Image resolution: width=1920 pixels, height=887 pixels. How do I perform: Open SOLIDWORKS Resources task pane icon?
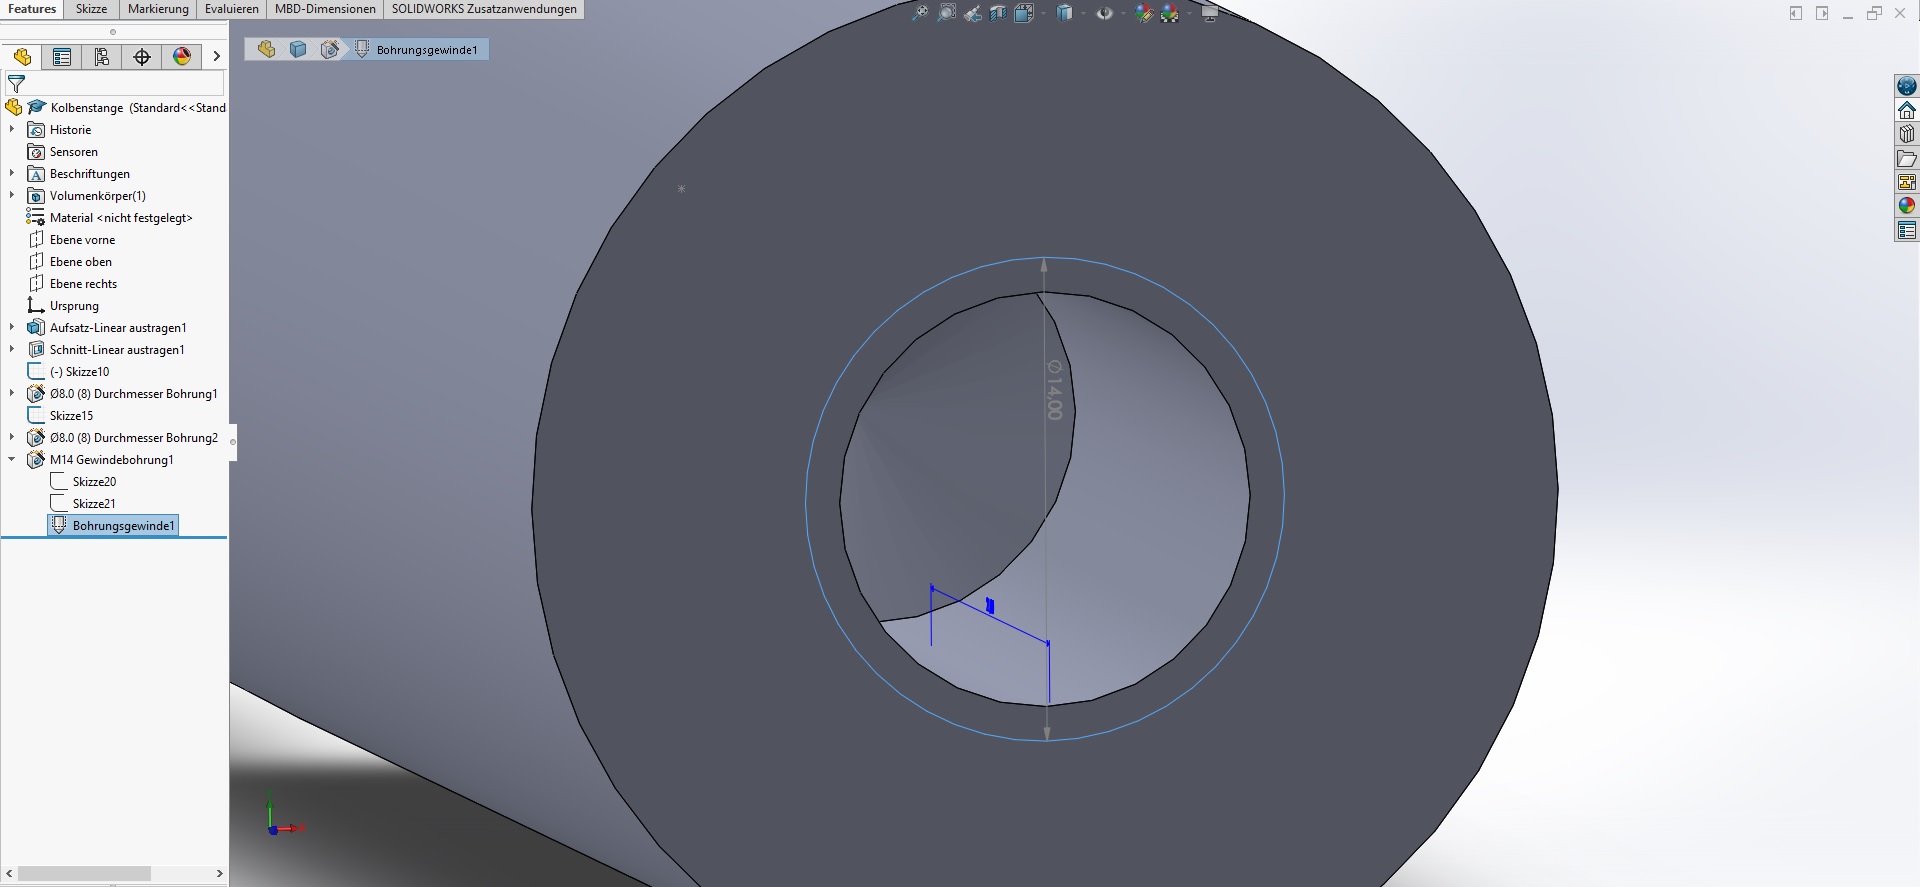click(1907, 86)
